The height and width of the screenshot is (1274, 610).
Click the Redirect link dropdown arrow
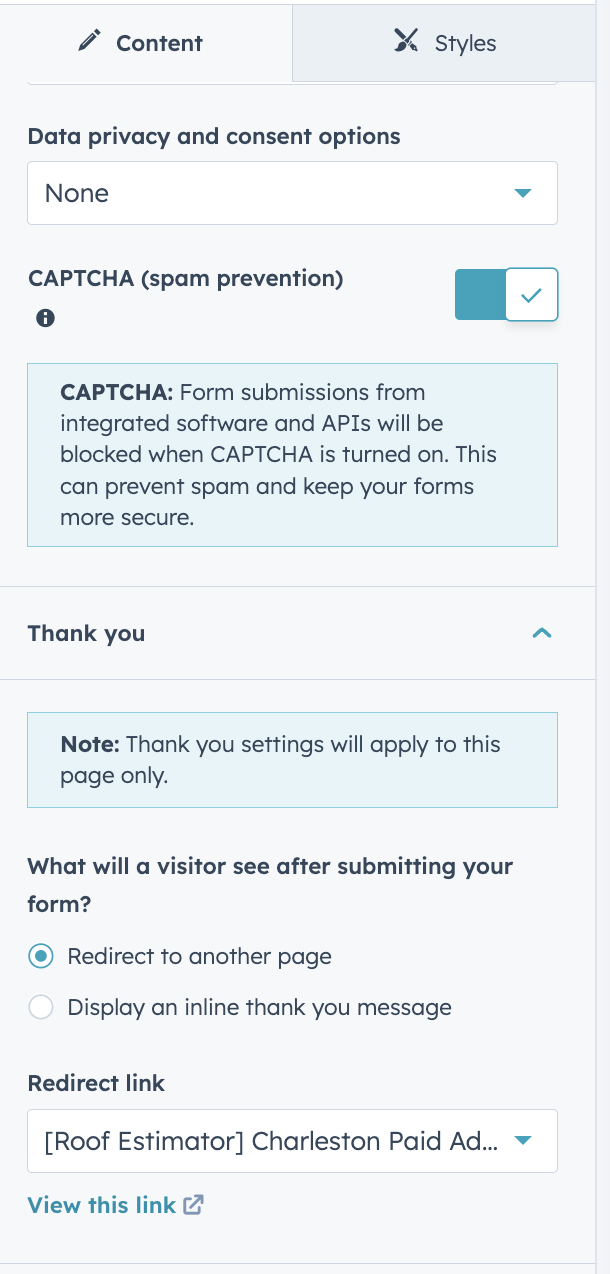522,1141
